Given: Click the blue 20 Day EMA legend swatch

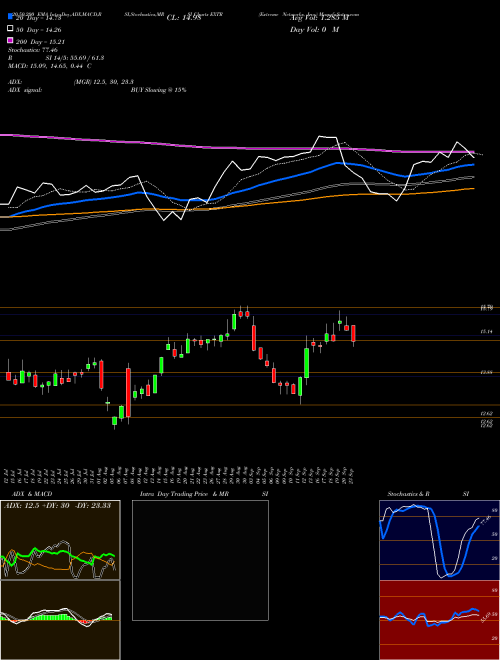Looking at the screenshot, I should click(11, 17).
